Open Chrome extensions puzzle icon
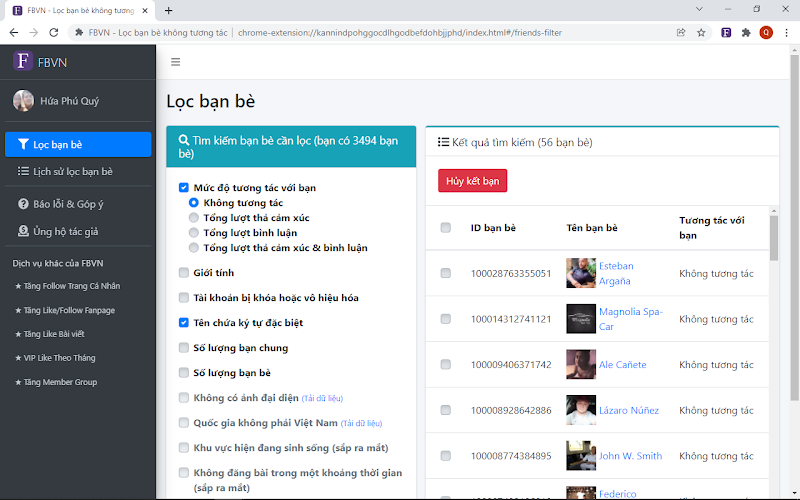 click(x=746, y=33)
